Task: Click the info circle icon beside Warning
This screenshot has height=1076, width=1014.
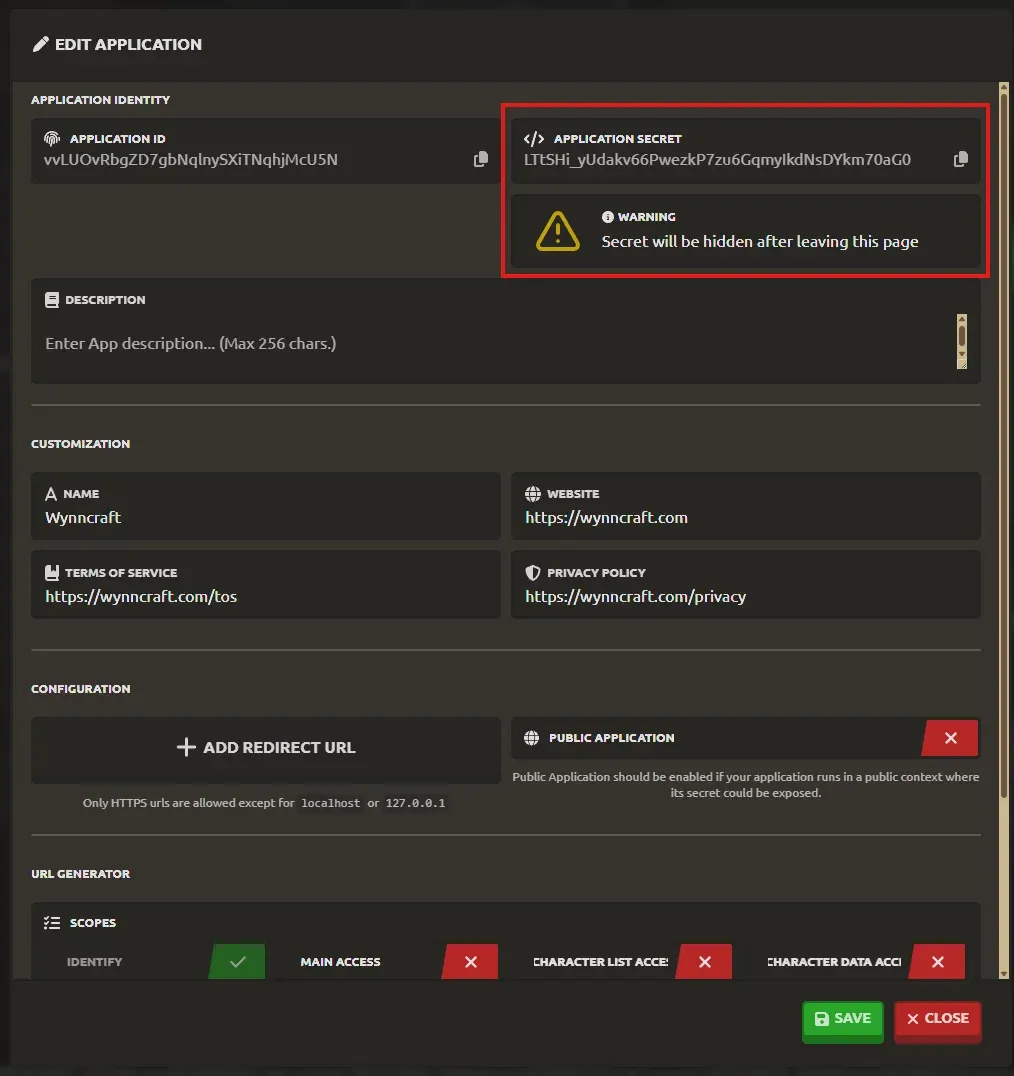Action: 607,217
